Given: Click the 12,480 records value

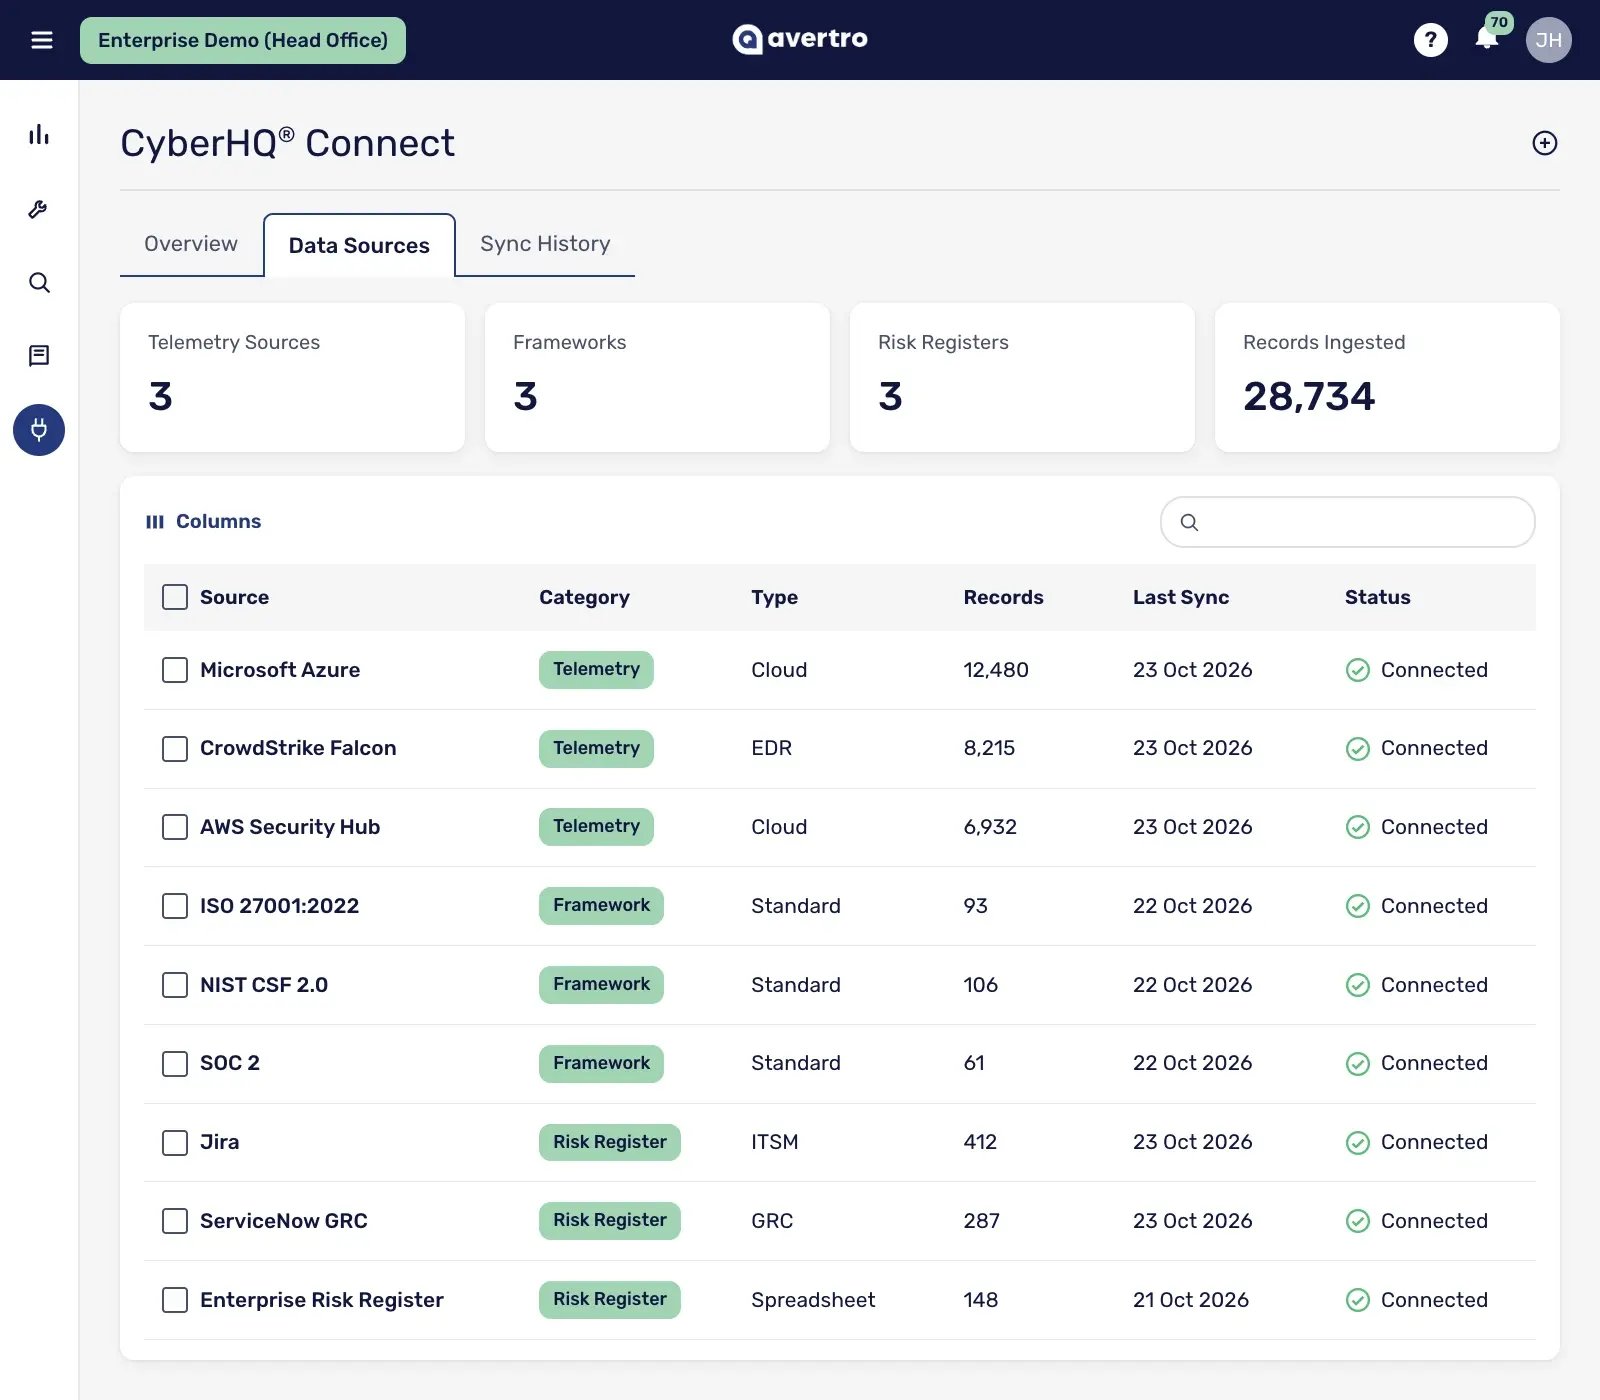Looking at the screenshot, I should (x=996, y=670).
